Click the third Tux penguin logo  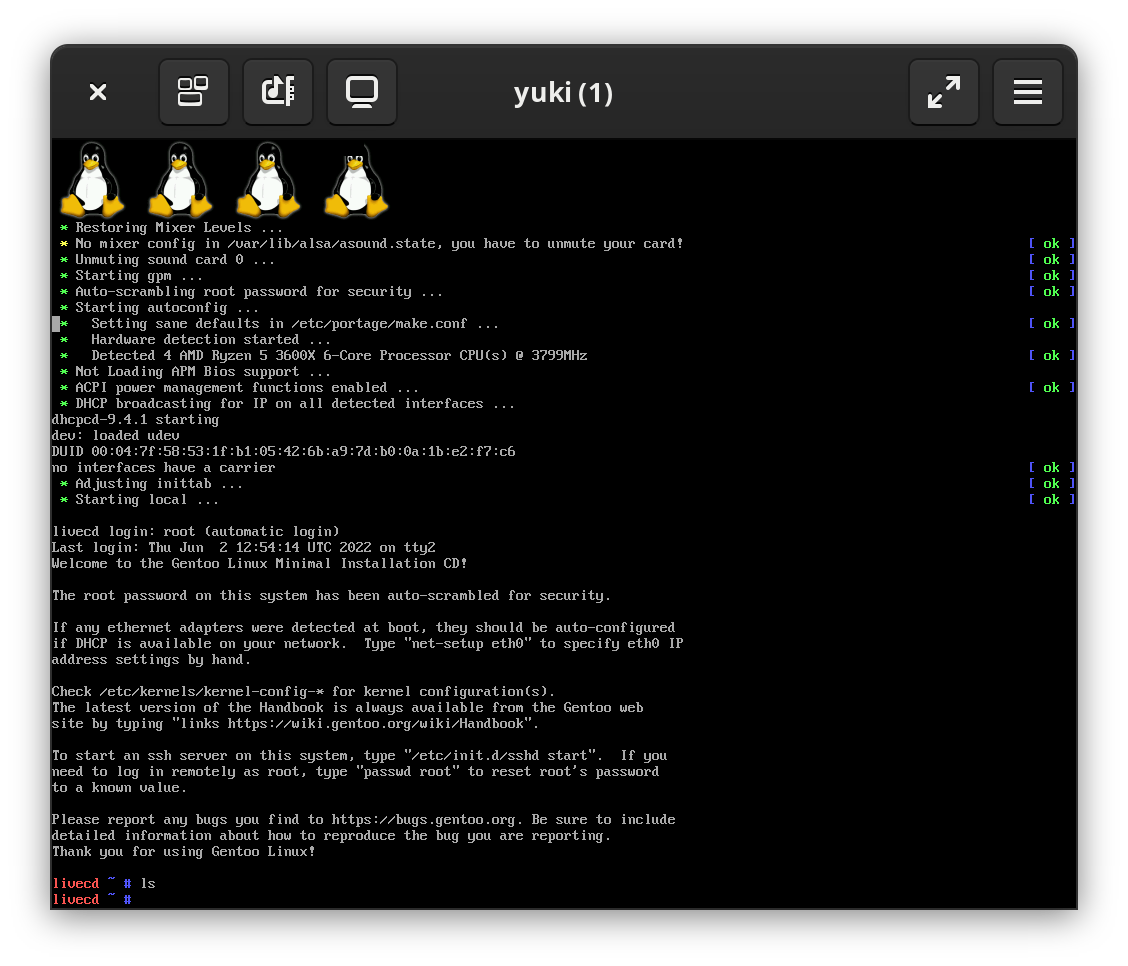pyautogui.click(x=268, y=180)
